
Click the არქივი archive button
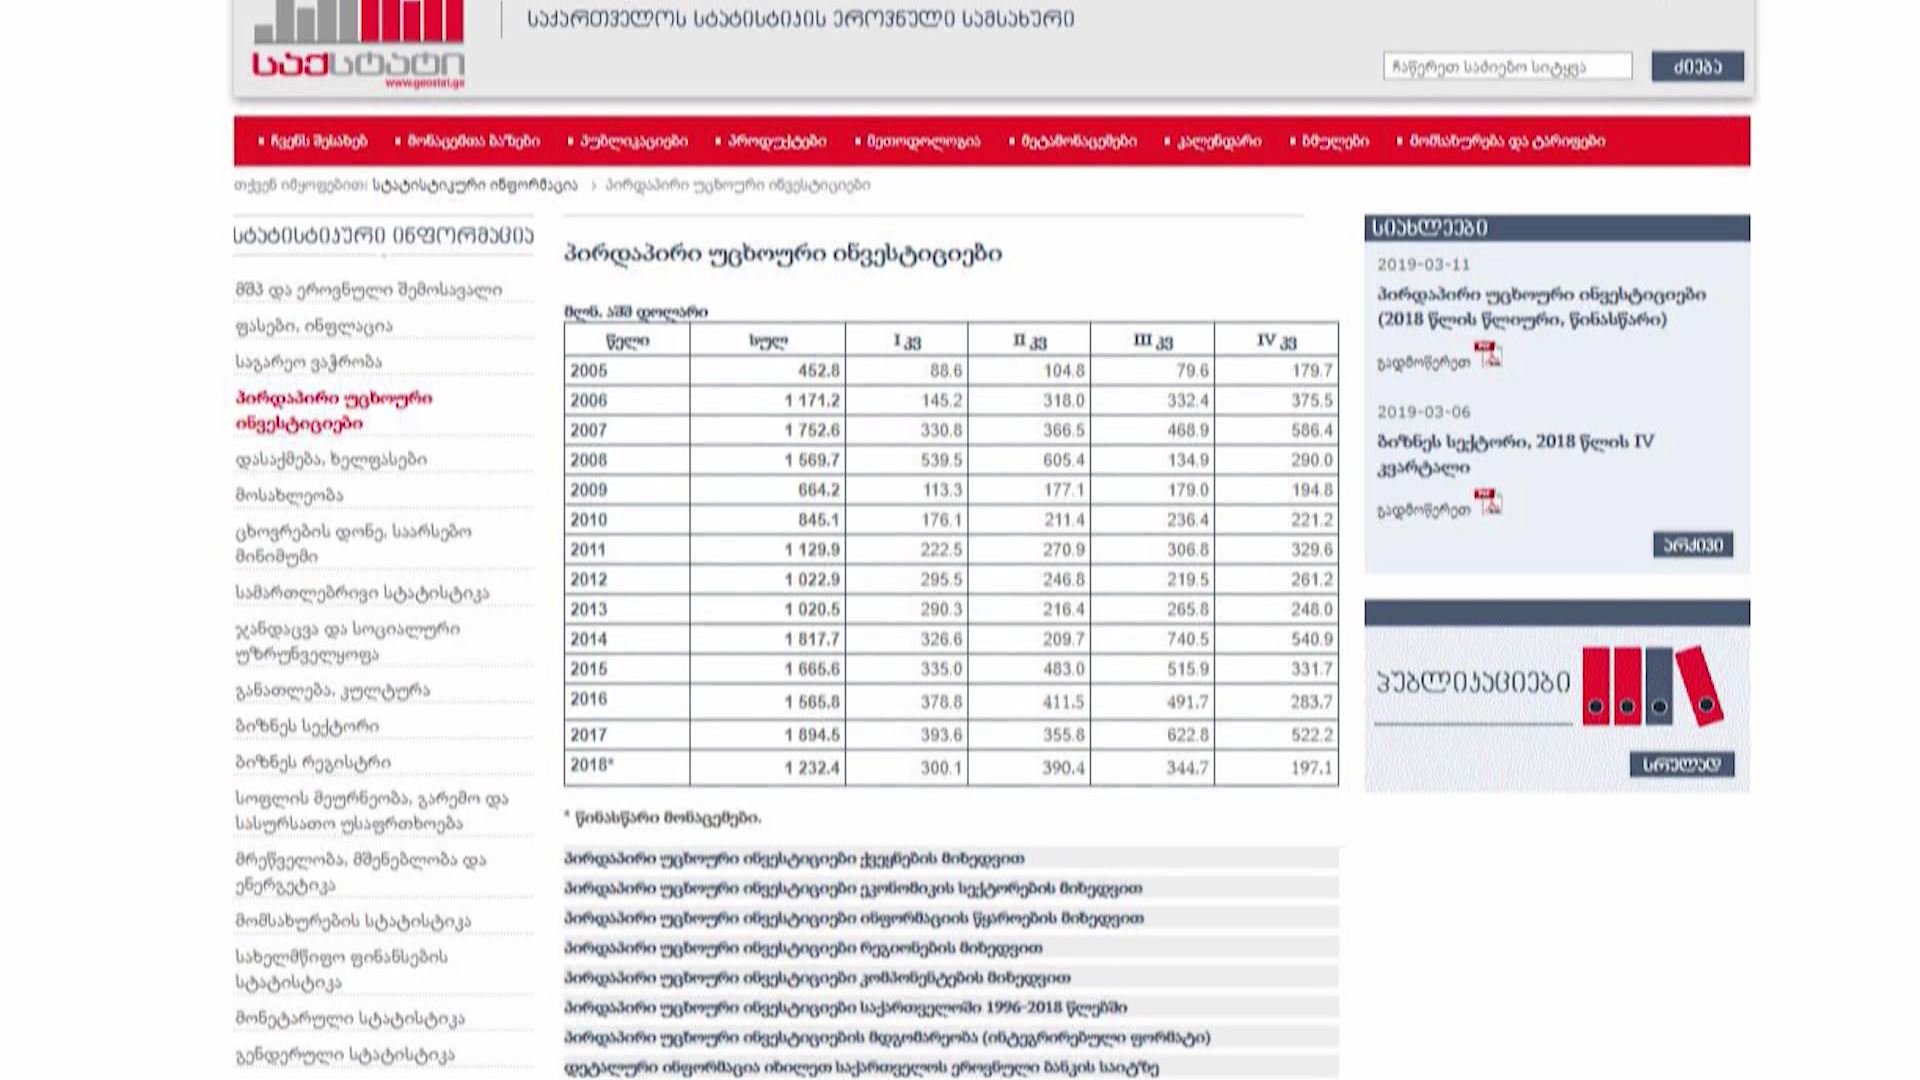(x=1692, y=545)
